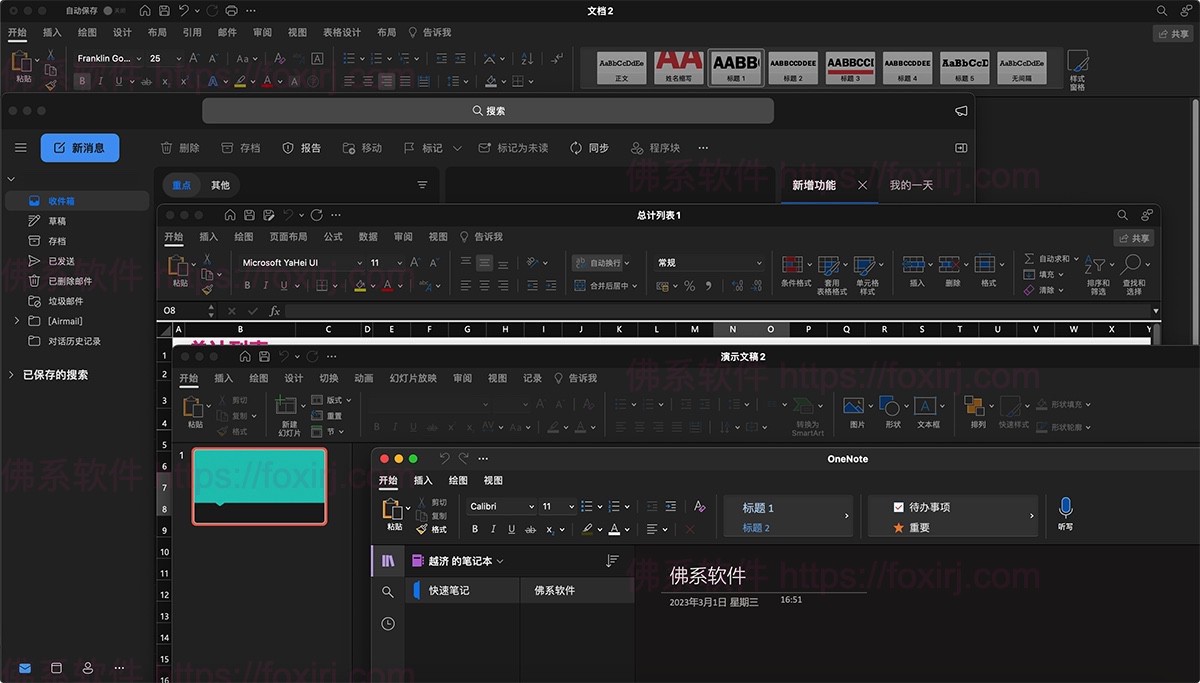Select the first slide thumbnail in PowerPoint
The height and width of the screenshot is (683, 1200).
[x=259, y=486]
